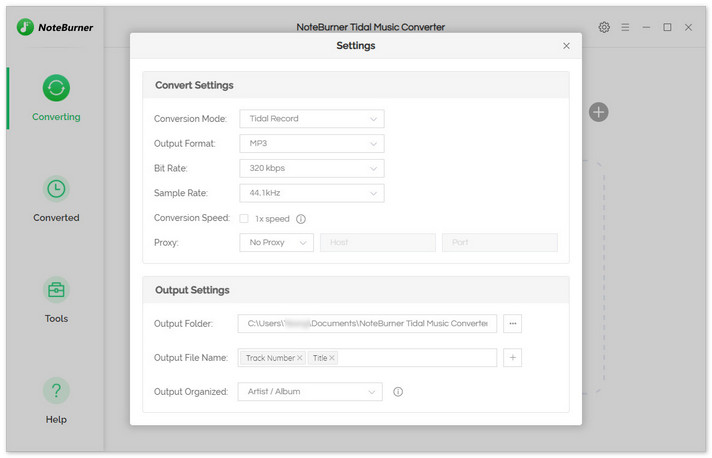
Task: Minimize the NoteBurner window
Action: point(646,27)
